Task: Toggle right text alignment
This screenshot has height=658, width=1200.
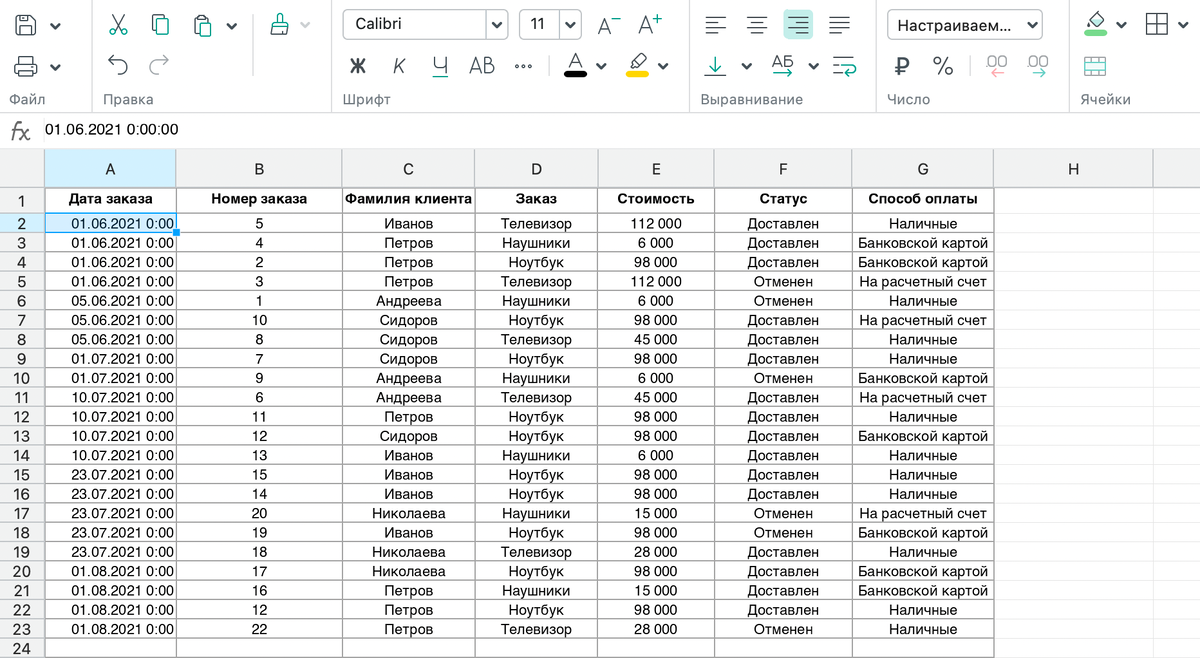Action: click(798, 24)
